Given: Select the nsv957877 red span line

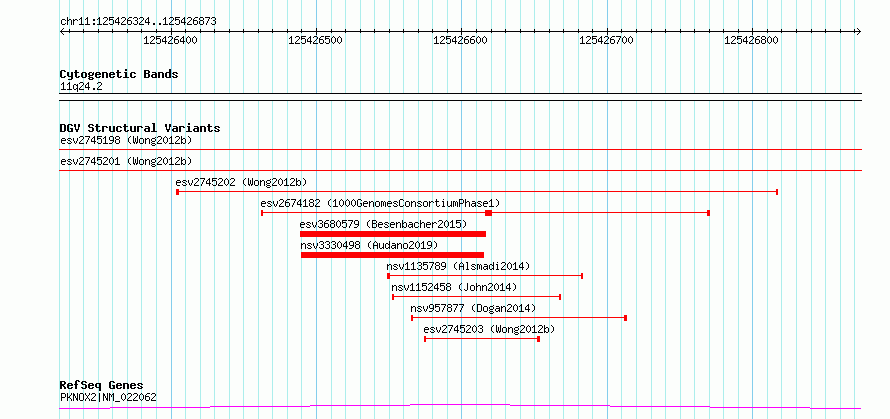Looking at the screenshot, I should coord(519,318).
